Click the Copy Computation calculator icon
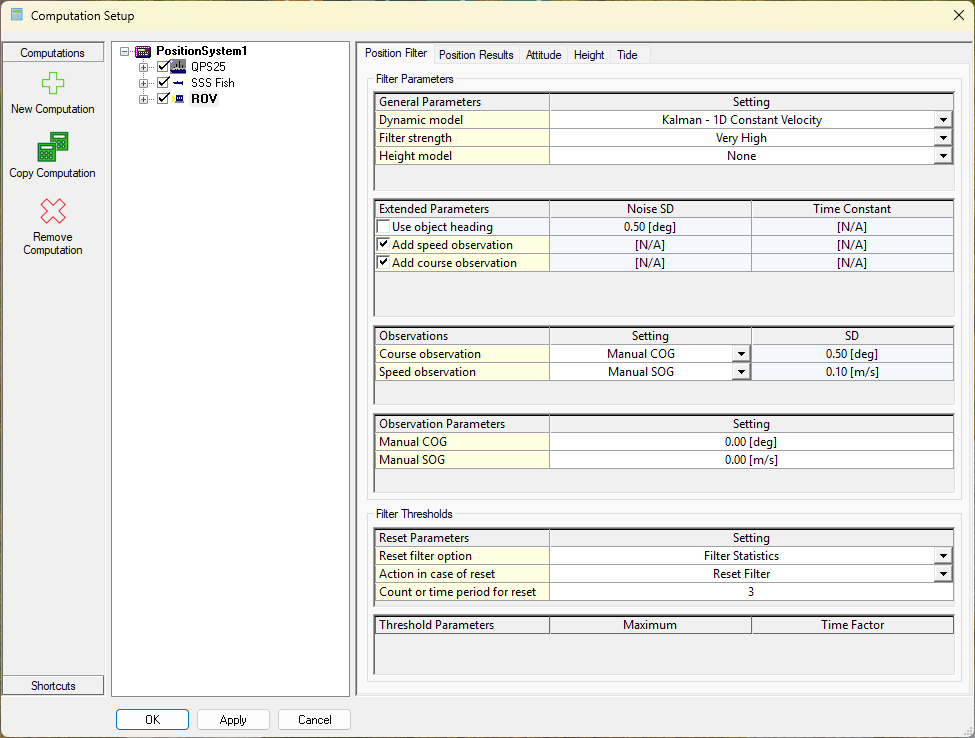The image size is (975, 738). [x=53, y=147]
